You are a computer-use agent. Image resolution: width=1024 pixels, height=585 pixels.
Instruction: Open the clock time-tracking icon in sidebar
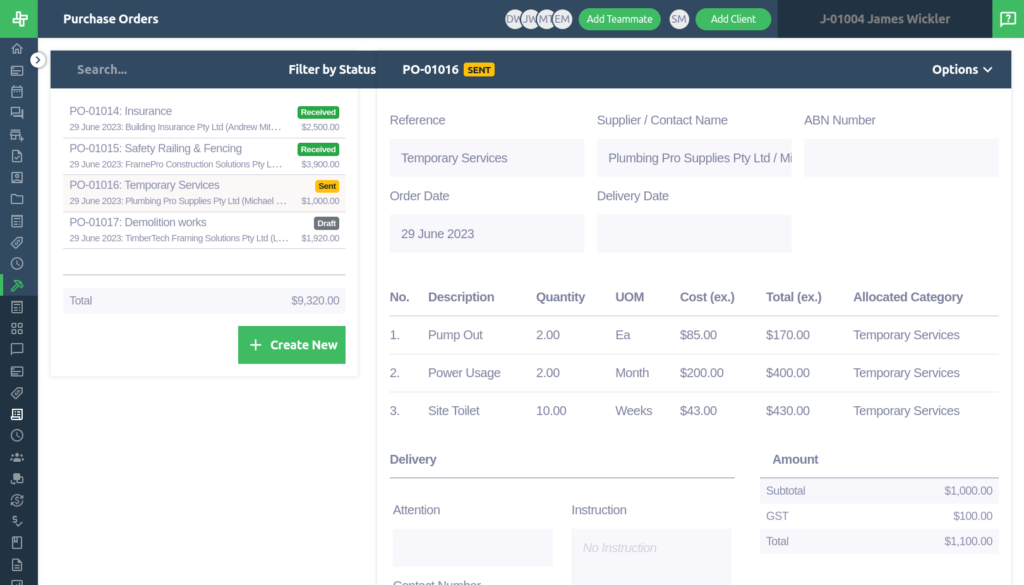click(x=18, y=264)
